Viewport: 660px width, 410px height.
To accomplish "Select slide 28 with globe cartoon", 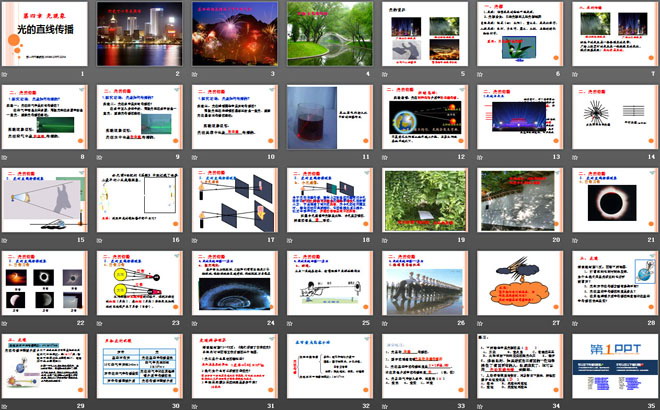I will 615,283.
